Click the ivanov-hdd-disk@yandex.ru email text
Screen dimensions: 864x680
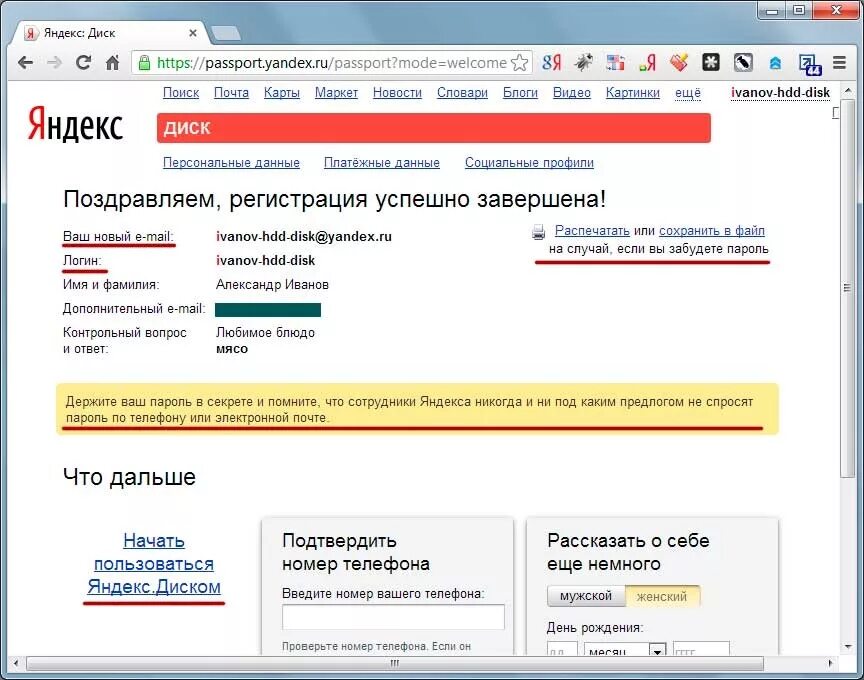[x=304, y=236]
